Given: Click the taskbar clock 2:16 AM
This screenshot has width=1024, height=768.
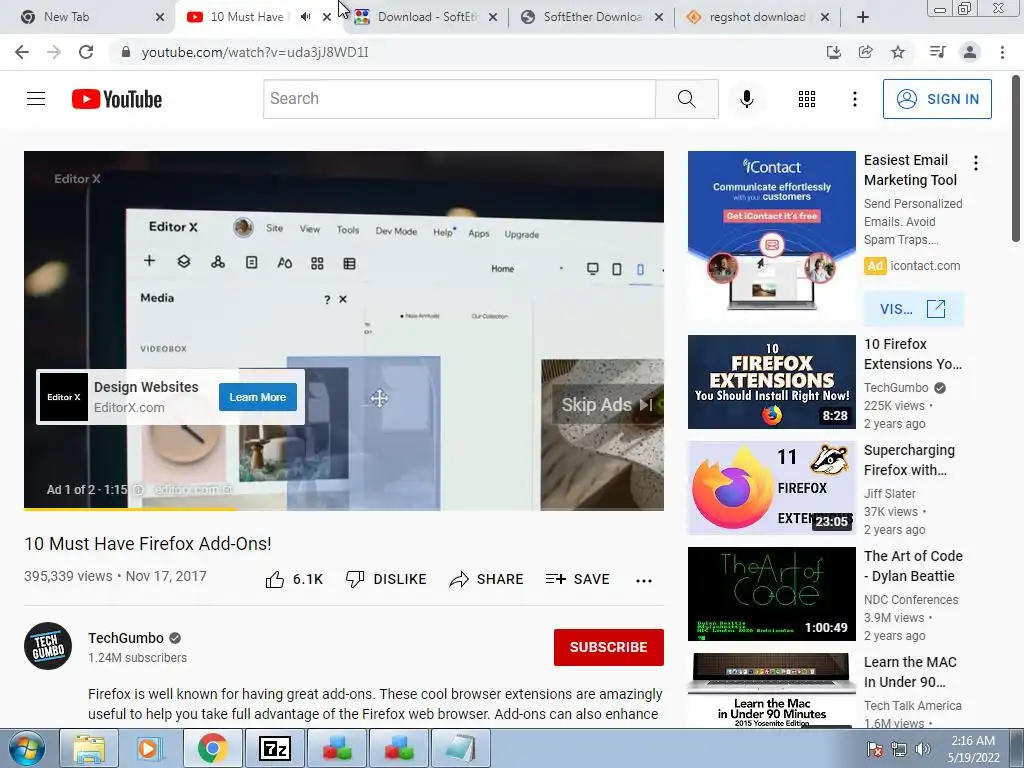Looking at the screenshot, I should [973, 749].
